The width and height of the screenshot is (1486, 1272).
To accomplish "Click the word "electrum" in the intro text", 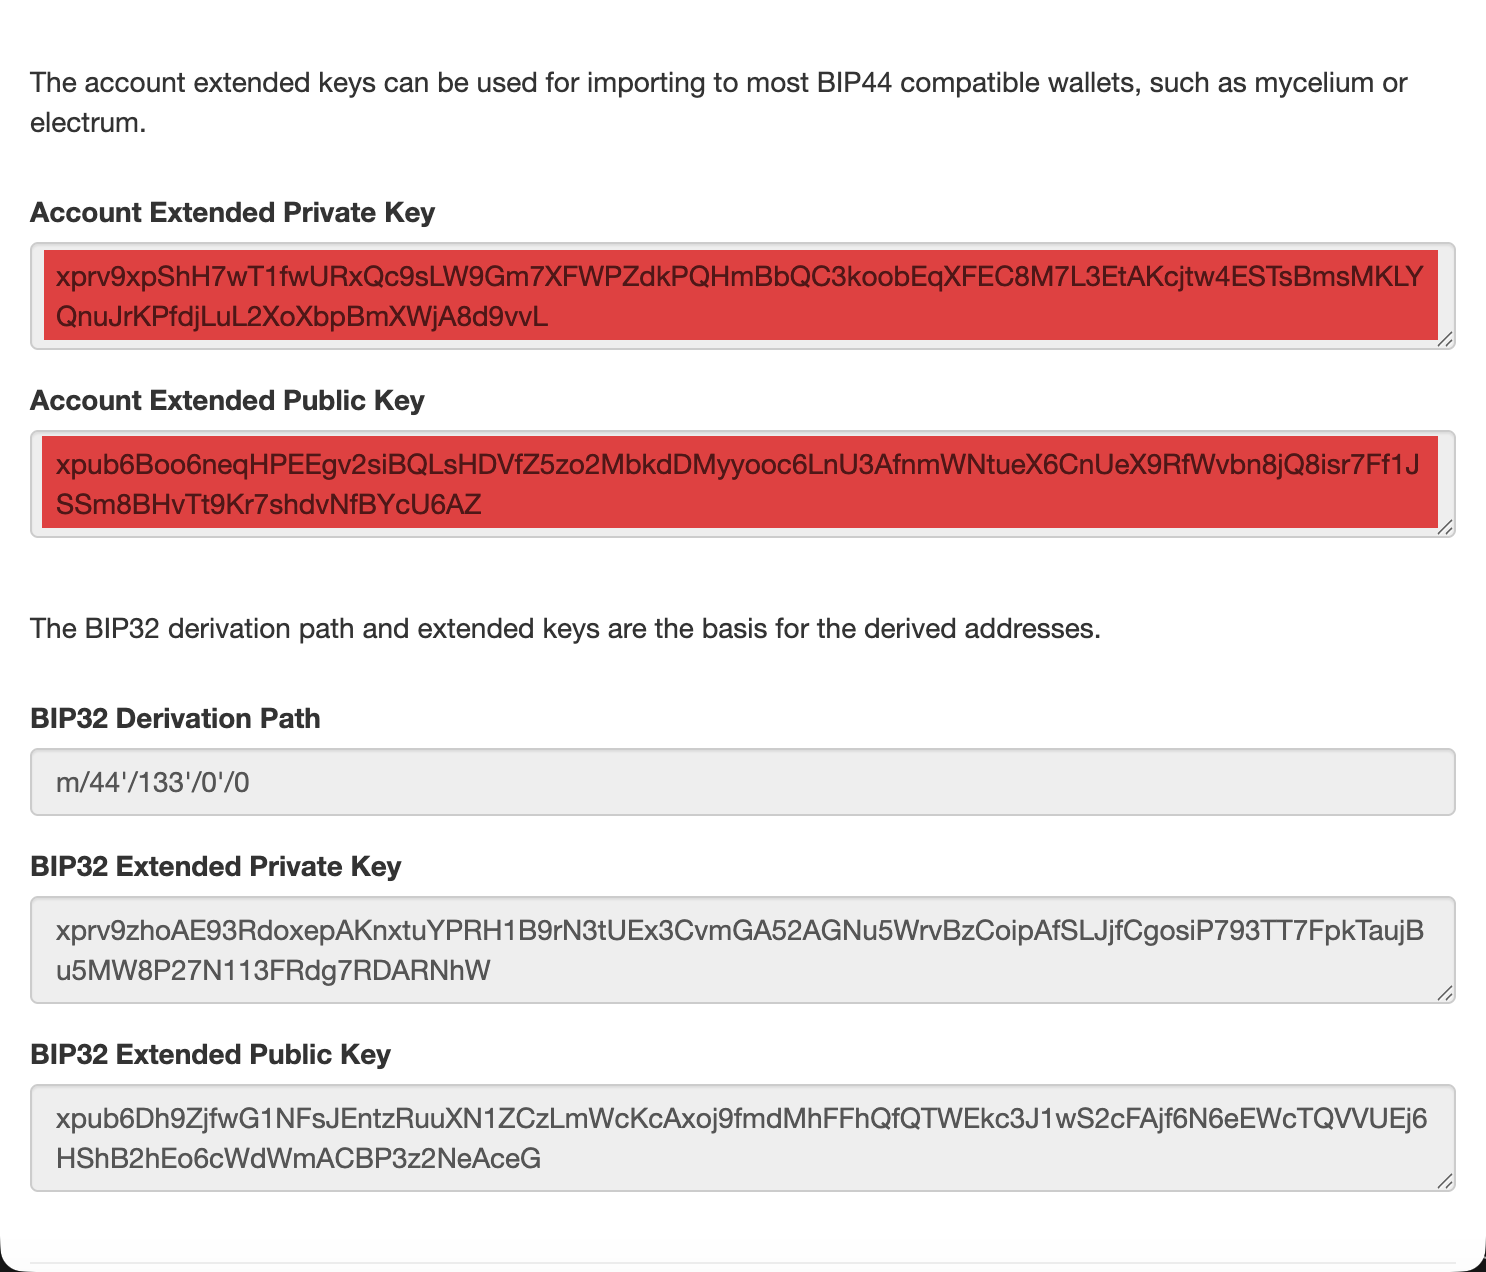I will point(85,124).
